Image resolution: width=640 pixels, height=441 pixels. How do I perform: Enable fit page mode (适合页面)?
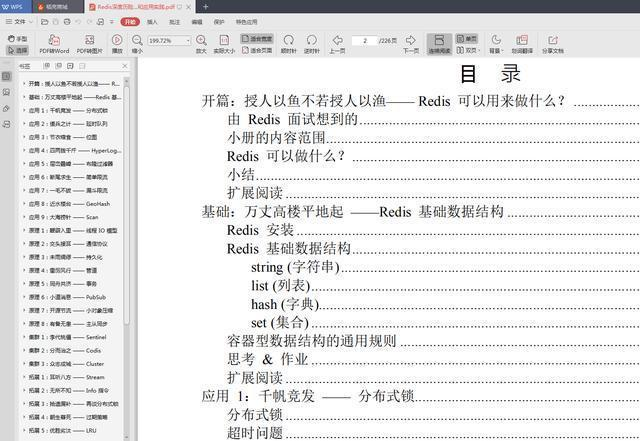coord(257,50)
